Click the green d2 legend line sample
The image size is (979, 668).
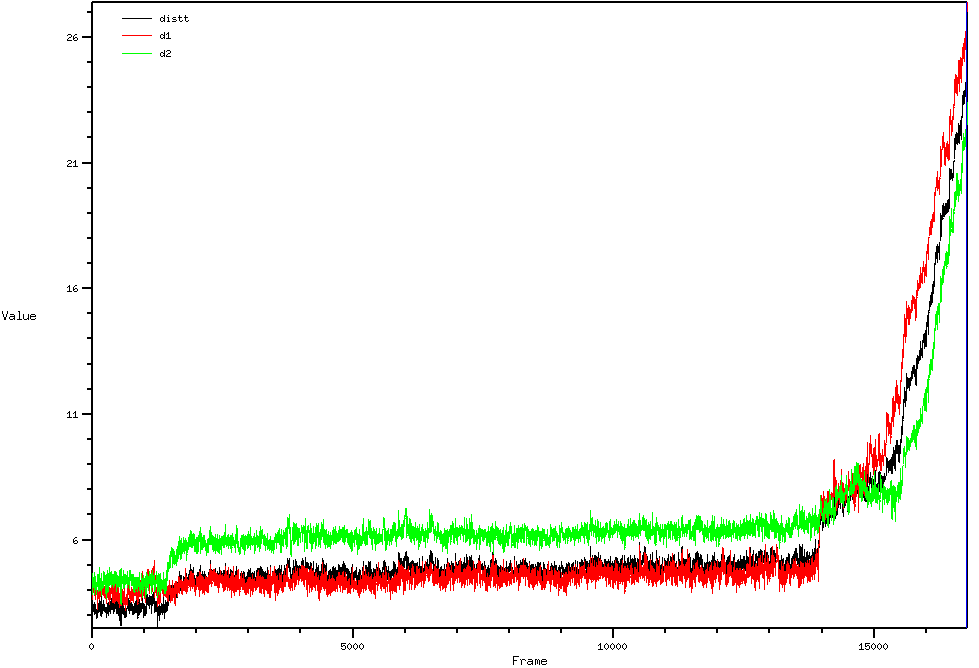[x=137, y=54]
